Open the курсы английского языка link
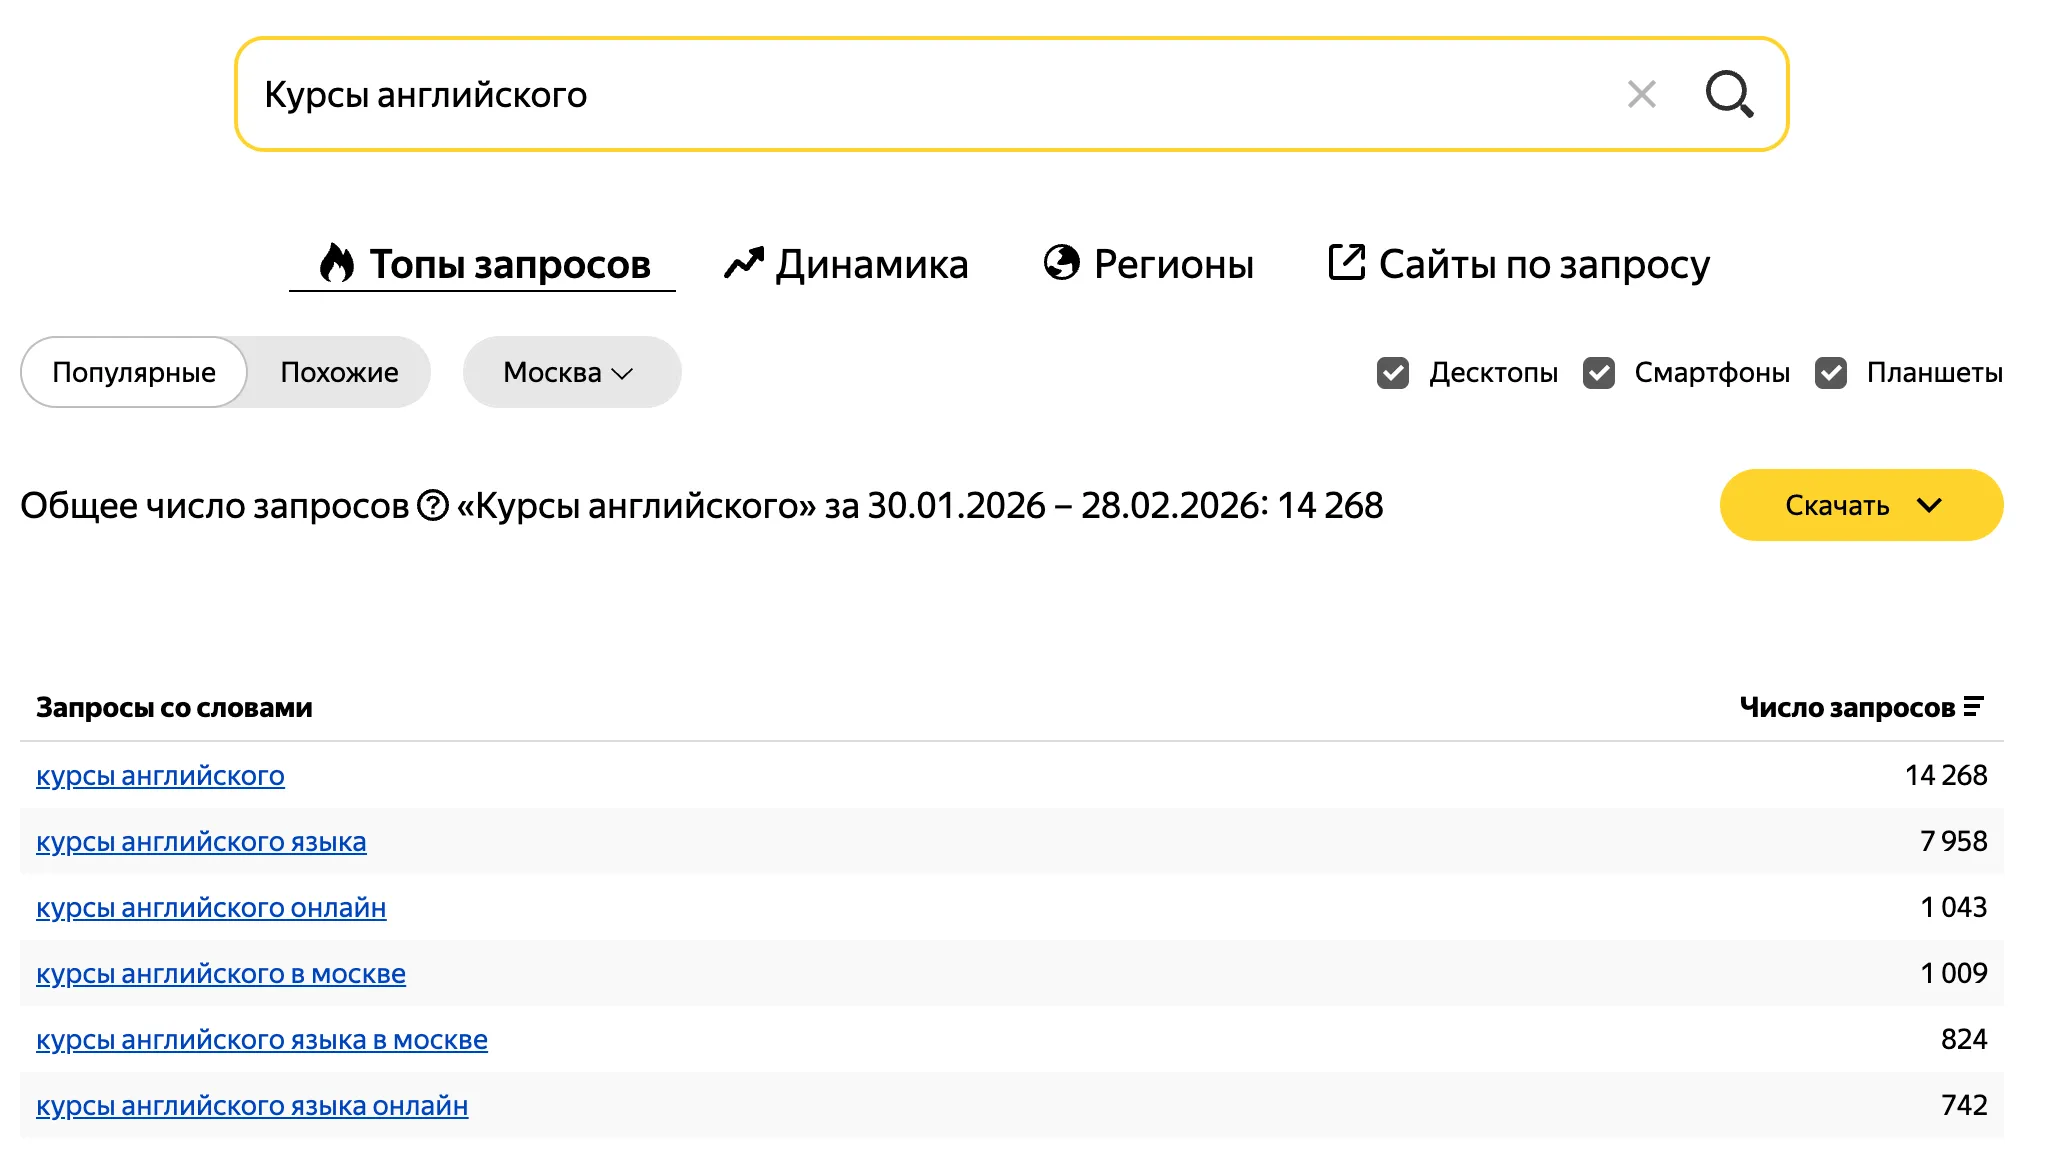 pyautogui.click(x=201, y=841)
